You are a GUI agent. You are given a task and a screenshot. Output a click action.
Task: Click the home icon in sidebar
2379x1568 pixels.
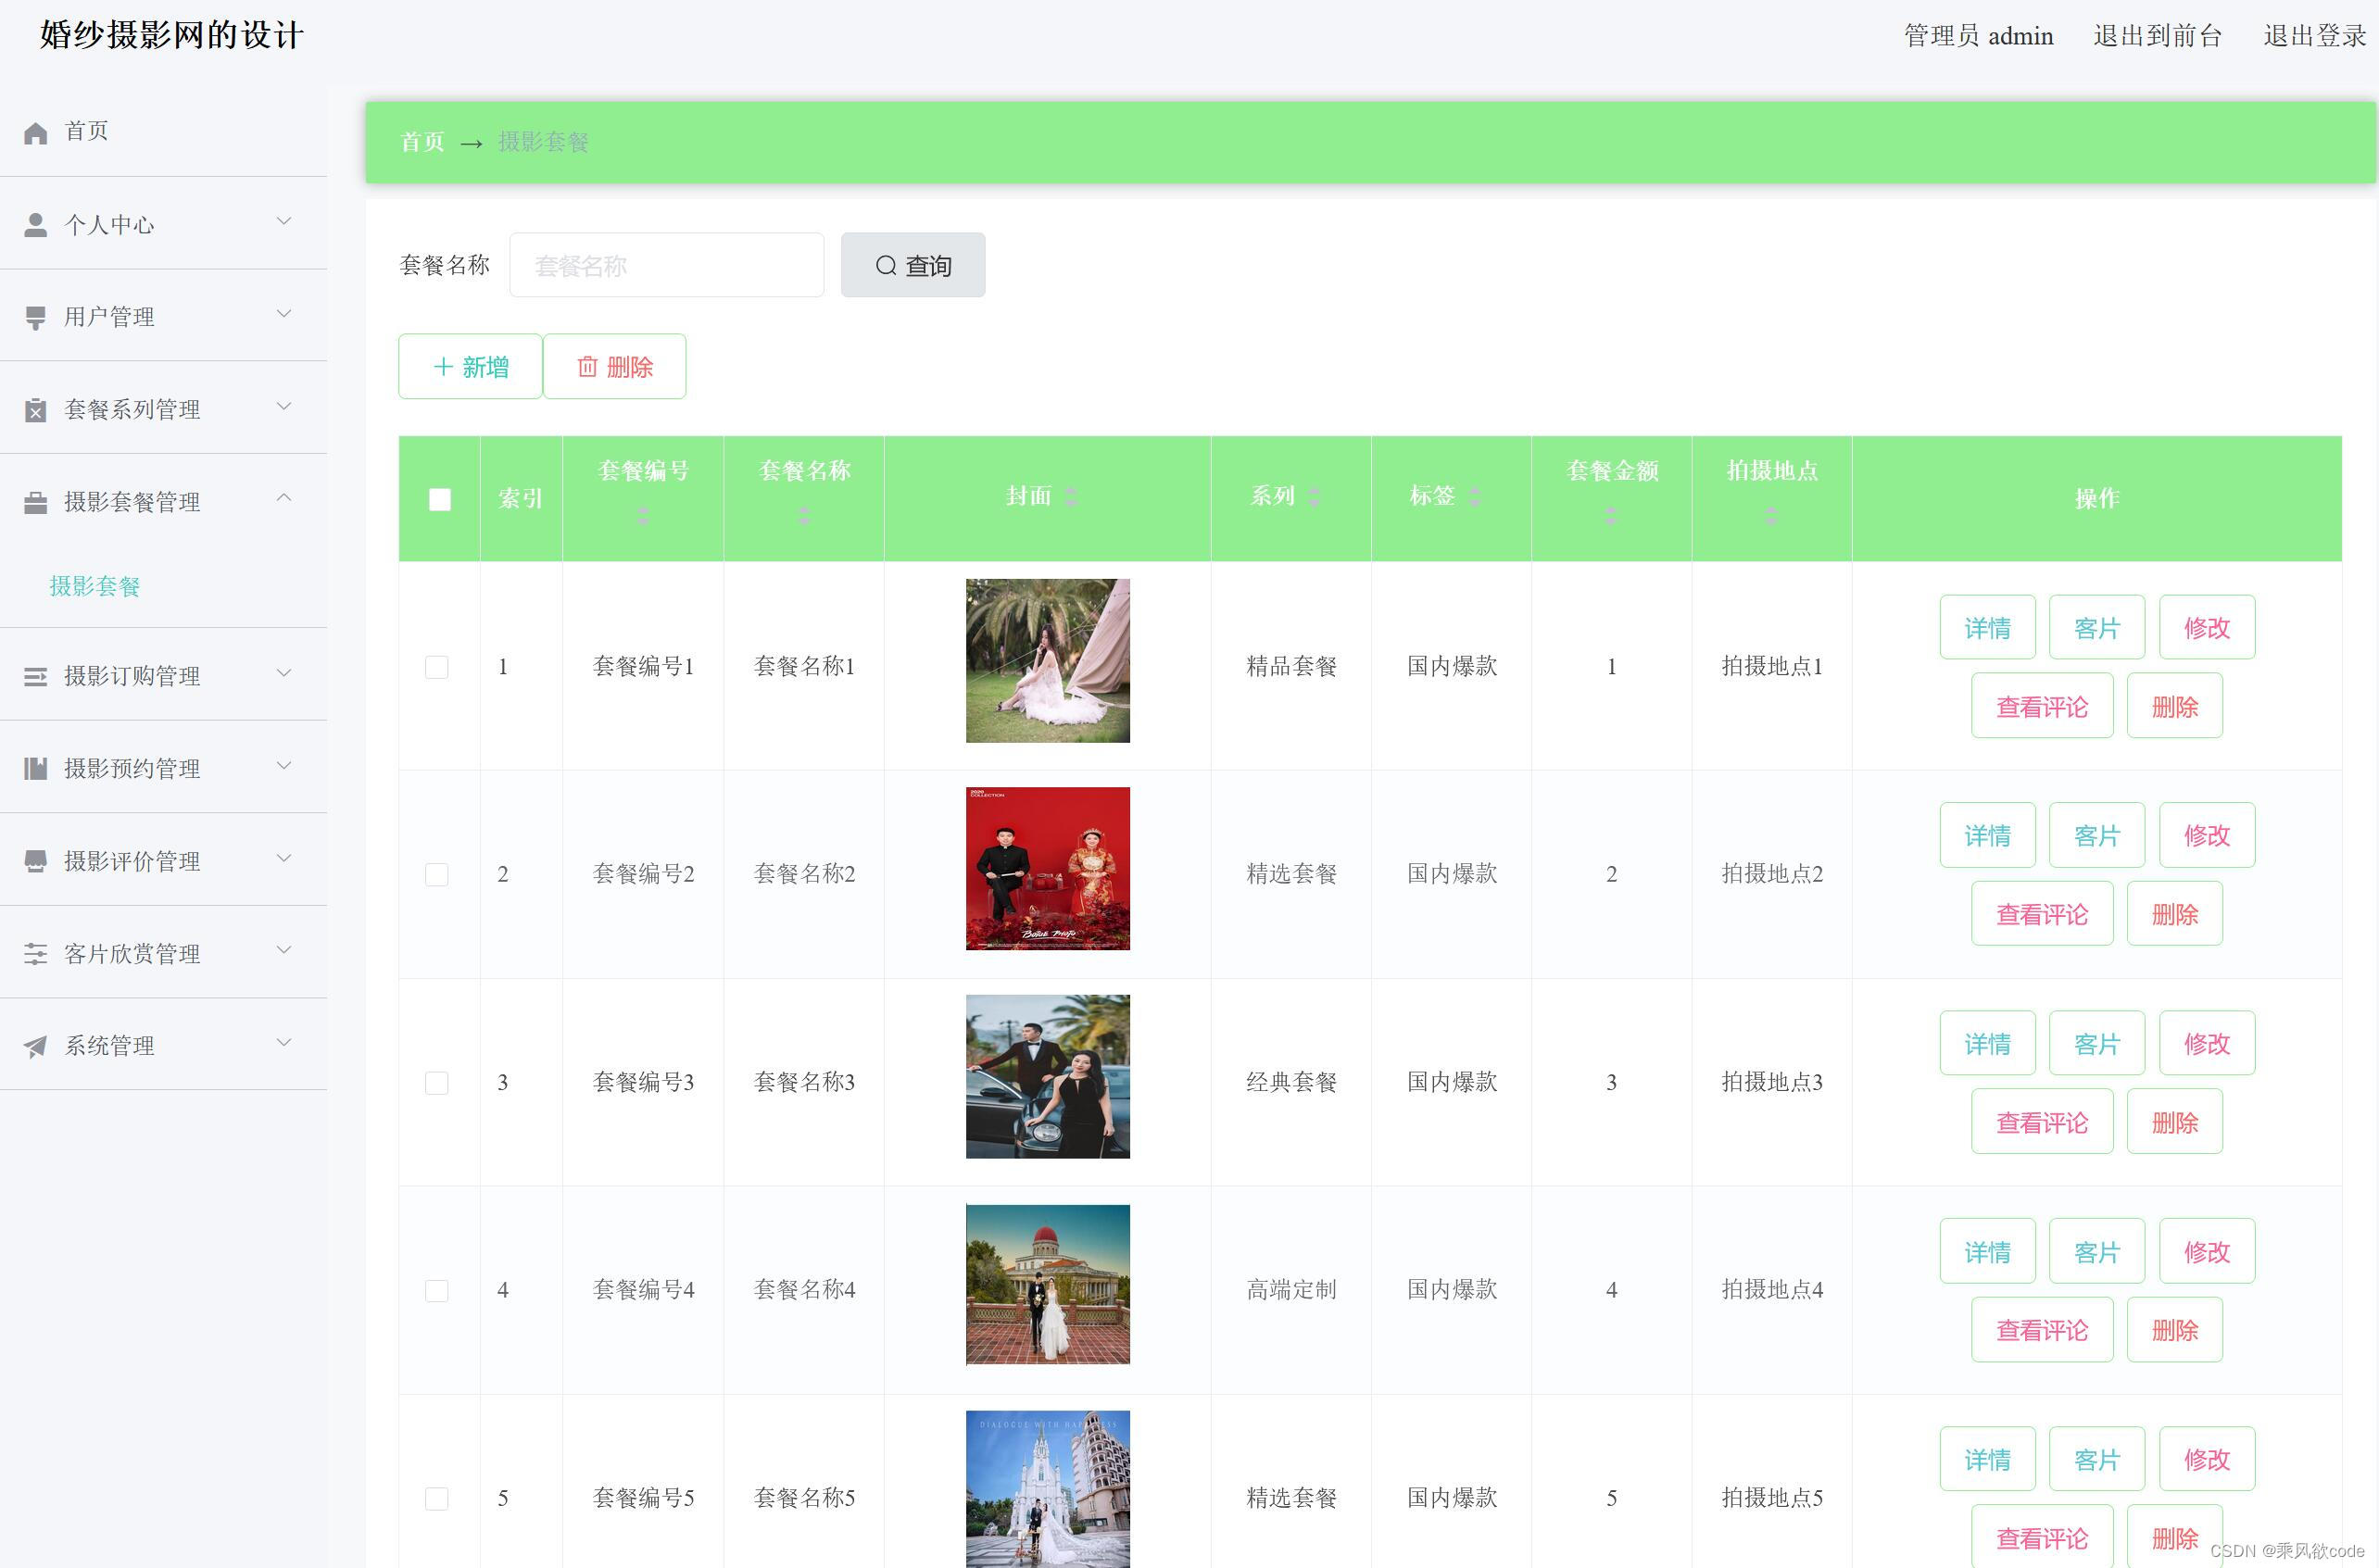(36, 133)
